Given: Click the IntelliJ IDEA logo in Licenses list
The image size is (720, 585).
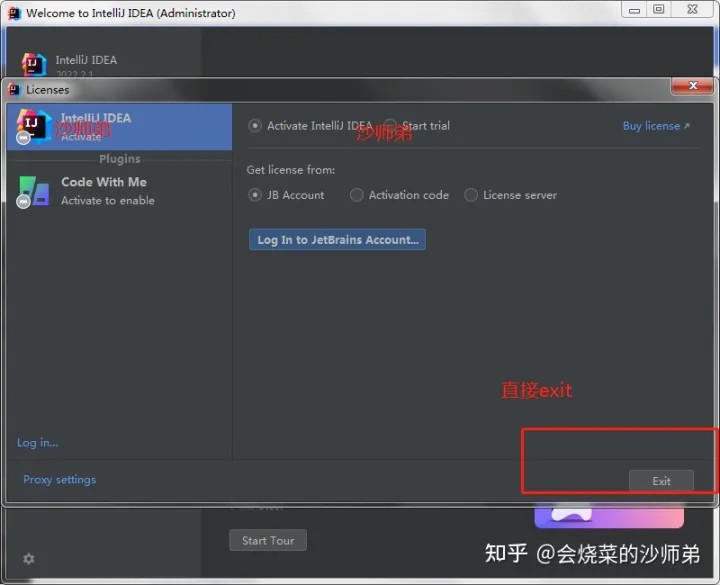Looking at the screenshot, I should click(33, 126).
